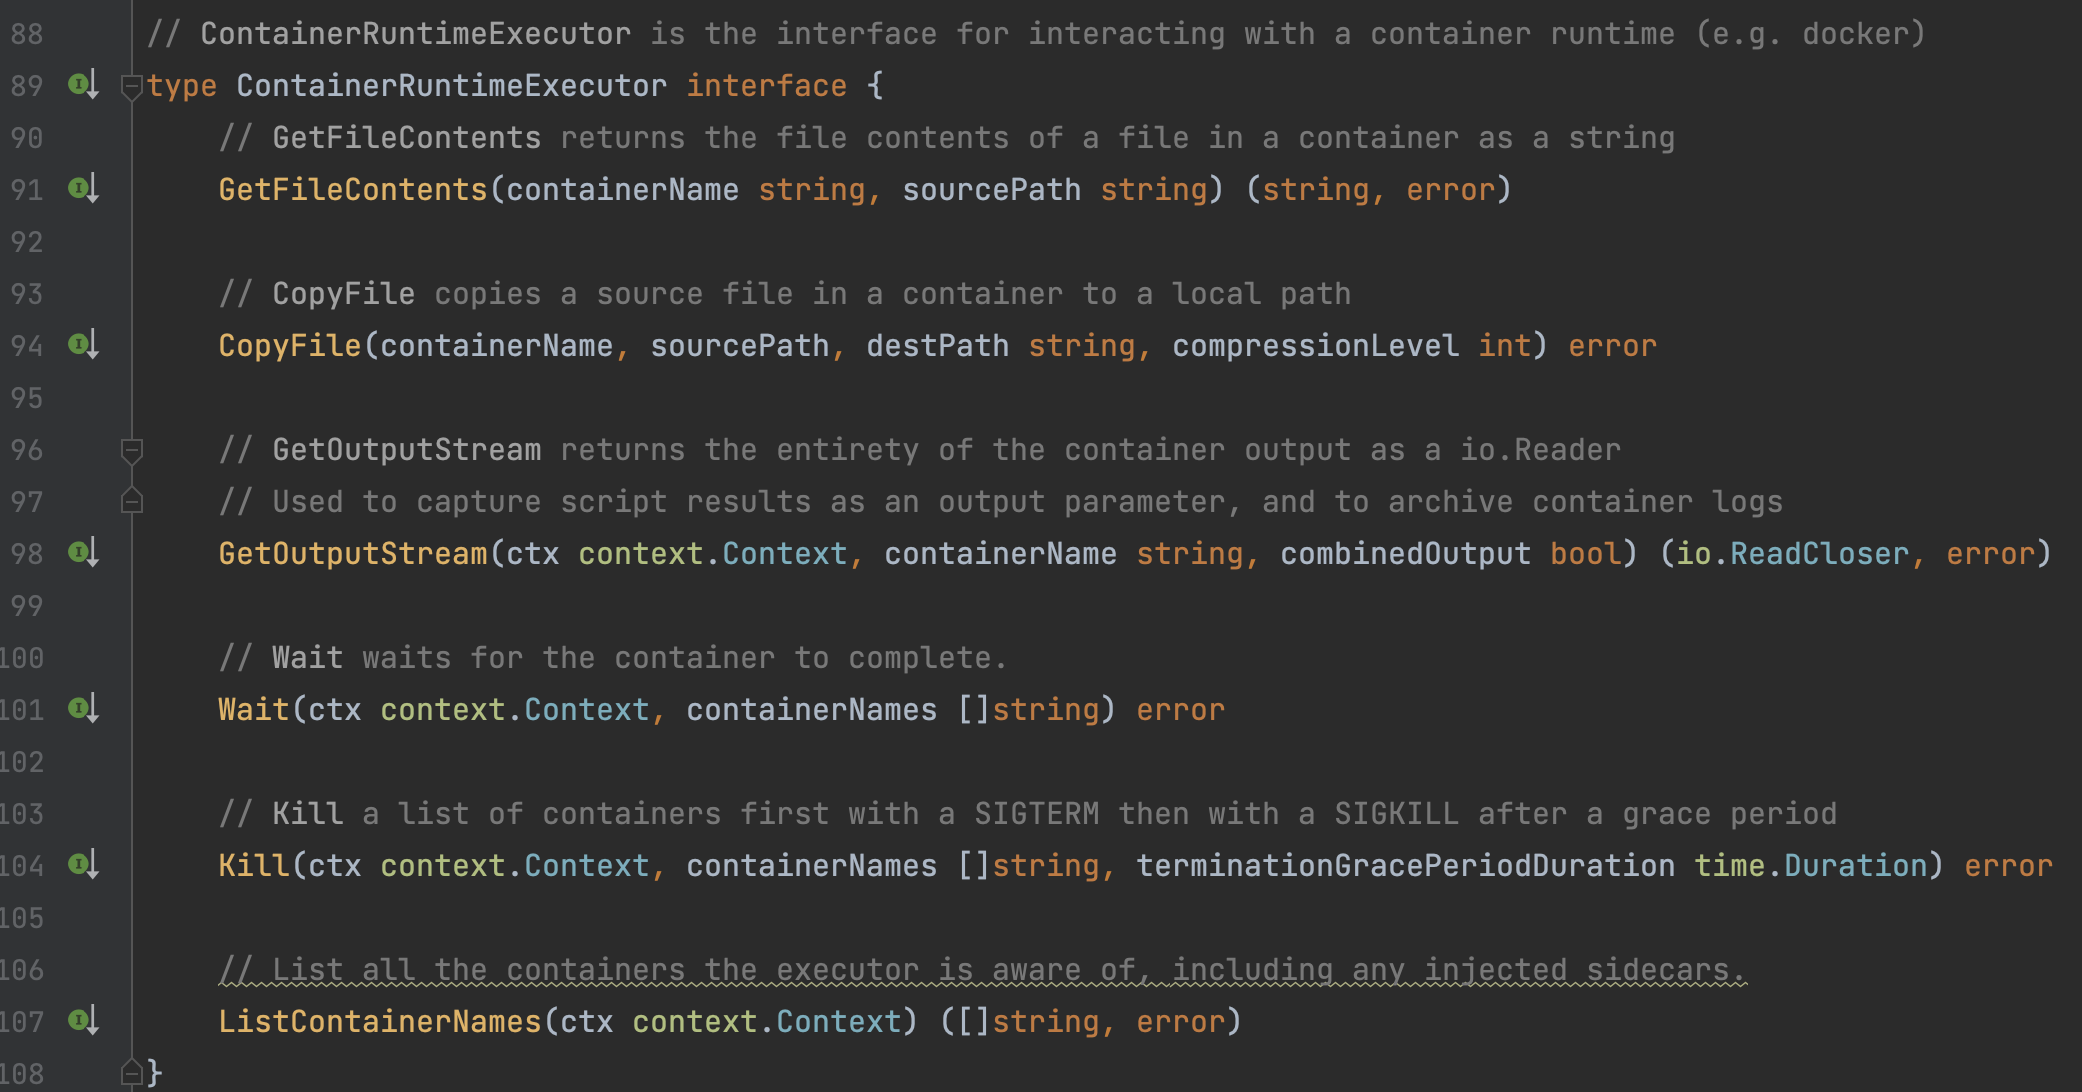The image size is (2082, 1092).
Task: Click the ReadCloser return type
Action: click(x=1819, y=554)
